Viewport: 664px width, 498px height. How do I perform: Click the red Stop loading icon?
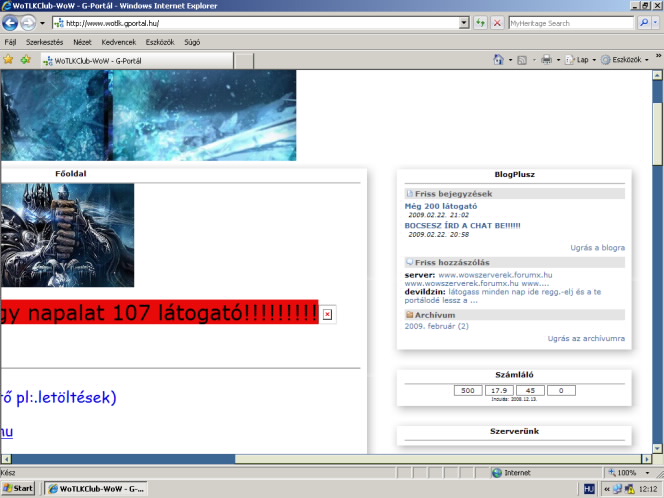click(x=497, y=23)
